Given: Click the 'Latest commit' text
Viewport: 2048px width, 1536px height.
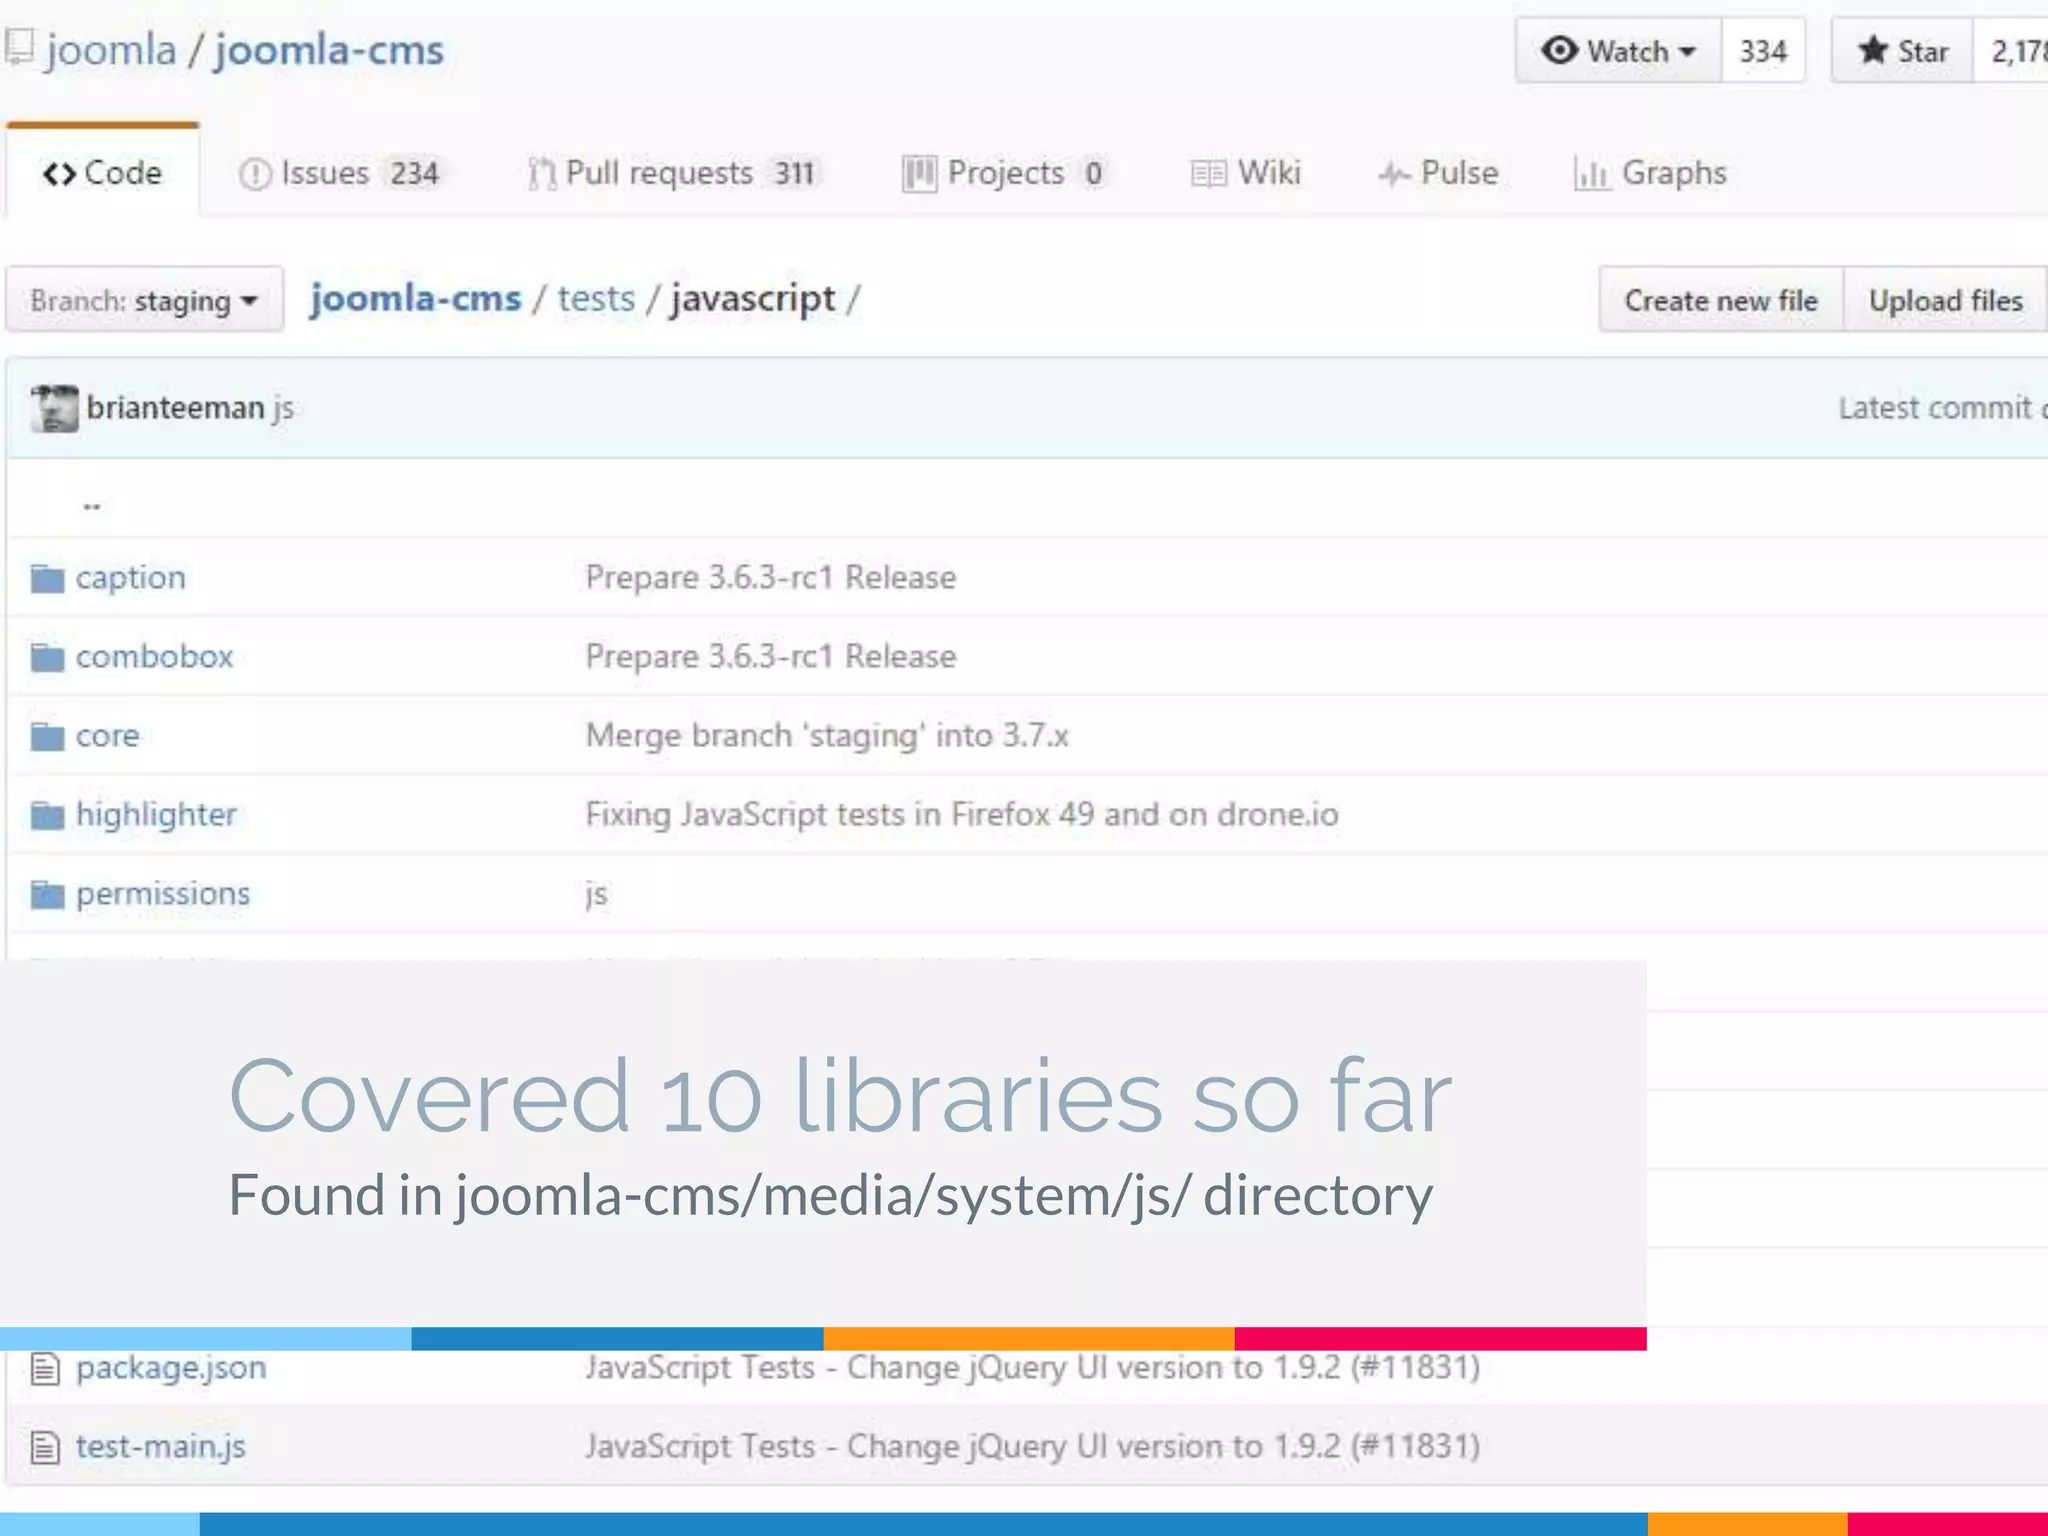Looking at the screenshot, I should click(x=1935, y=408).
